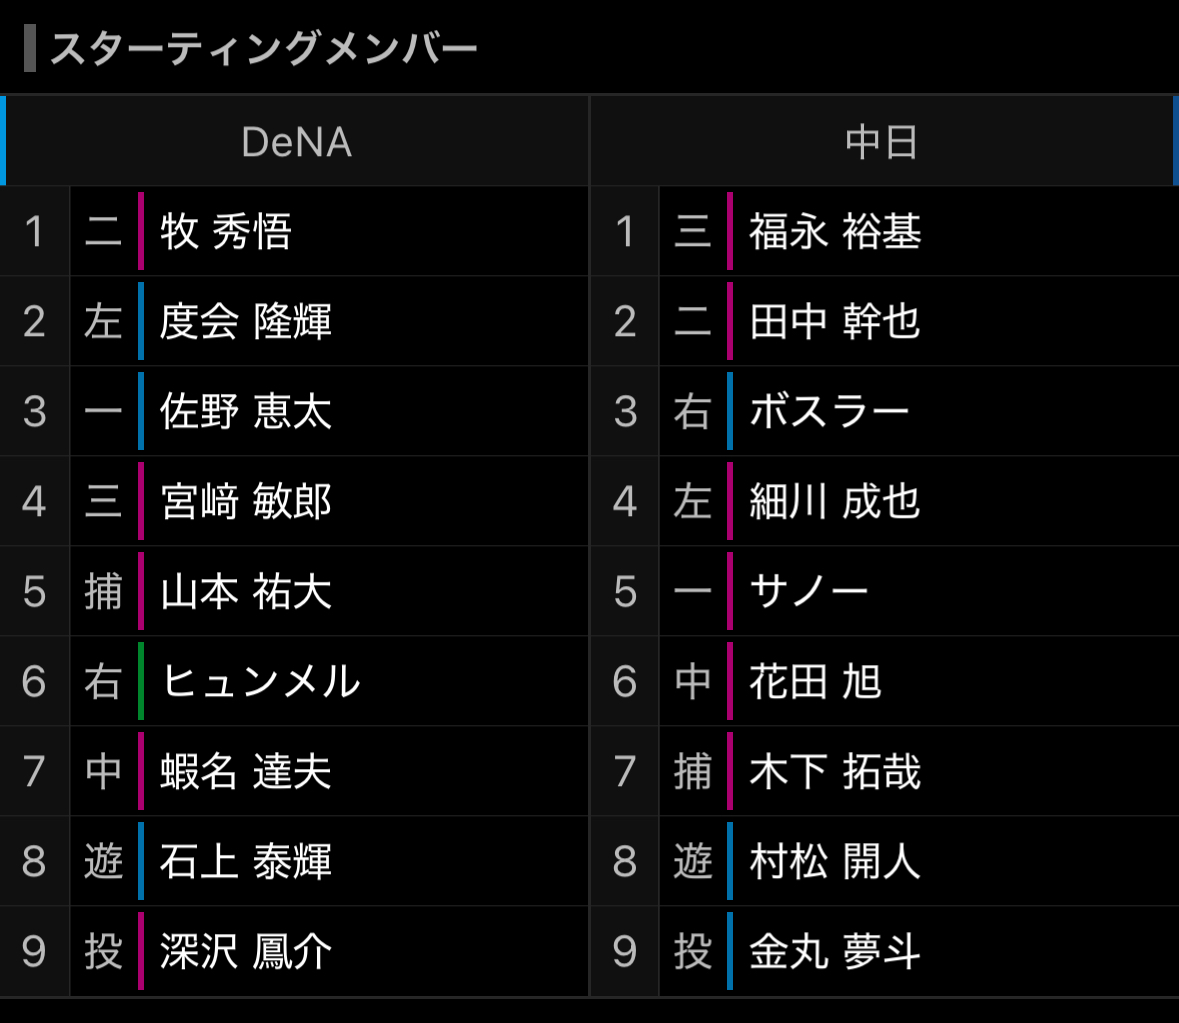Viewport: 1179px width, 1023px height.
Task: Tap 中日 starting pitcher 金丸 夢斗
Action: [x=835, y=952]
